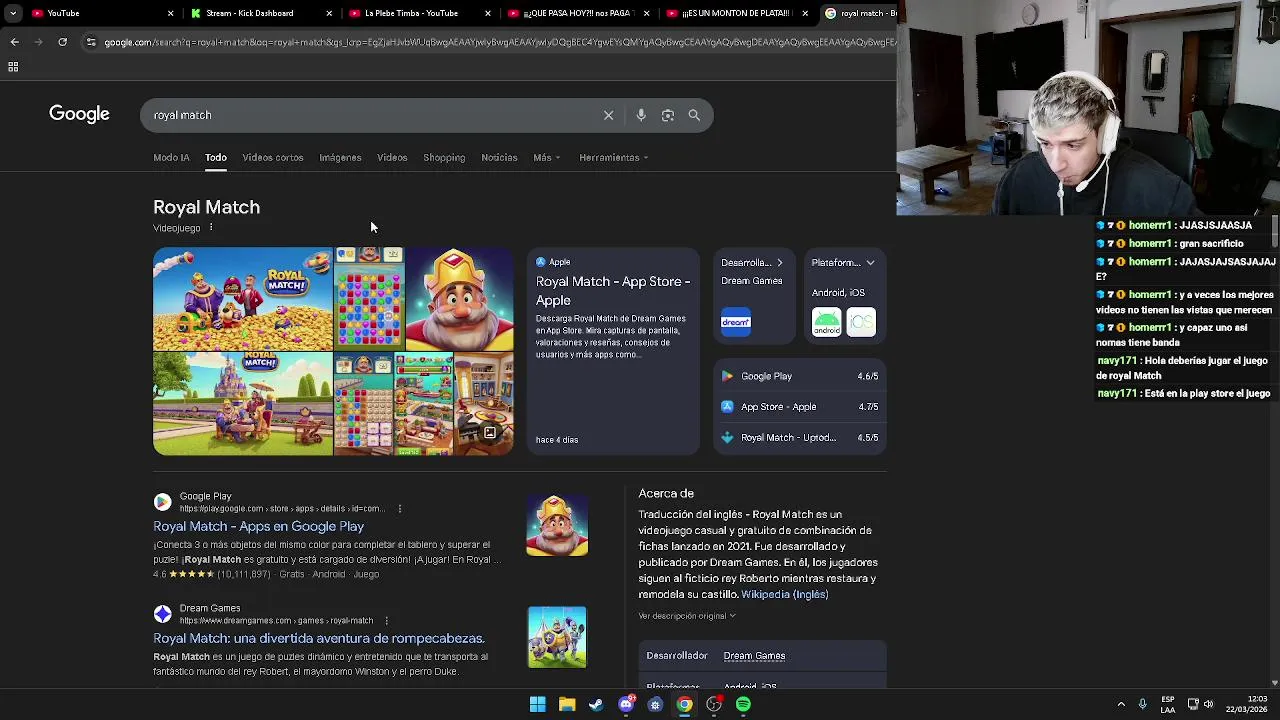This screenshot has width=1280, height=720.
Task: Expand Ver descripción original
Action: coord(687,616)
